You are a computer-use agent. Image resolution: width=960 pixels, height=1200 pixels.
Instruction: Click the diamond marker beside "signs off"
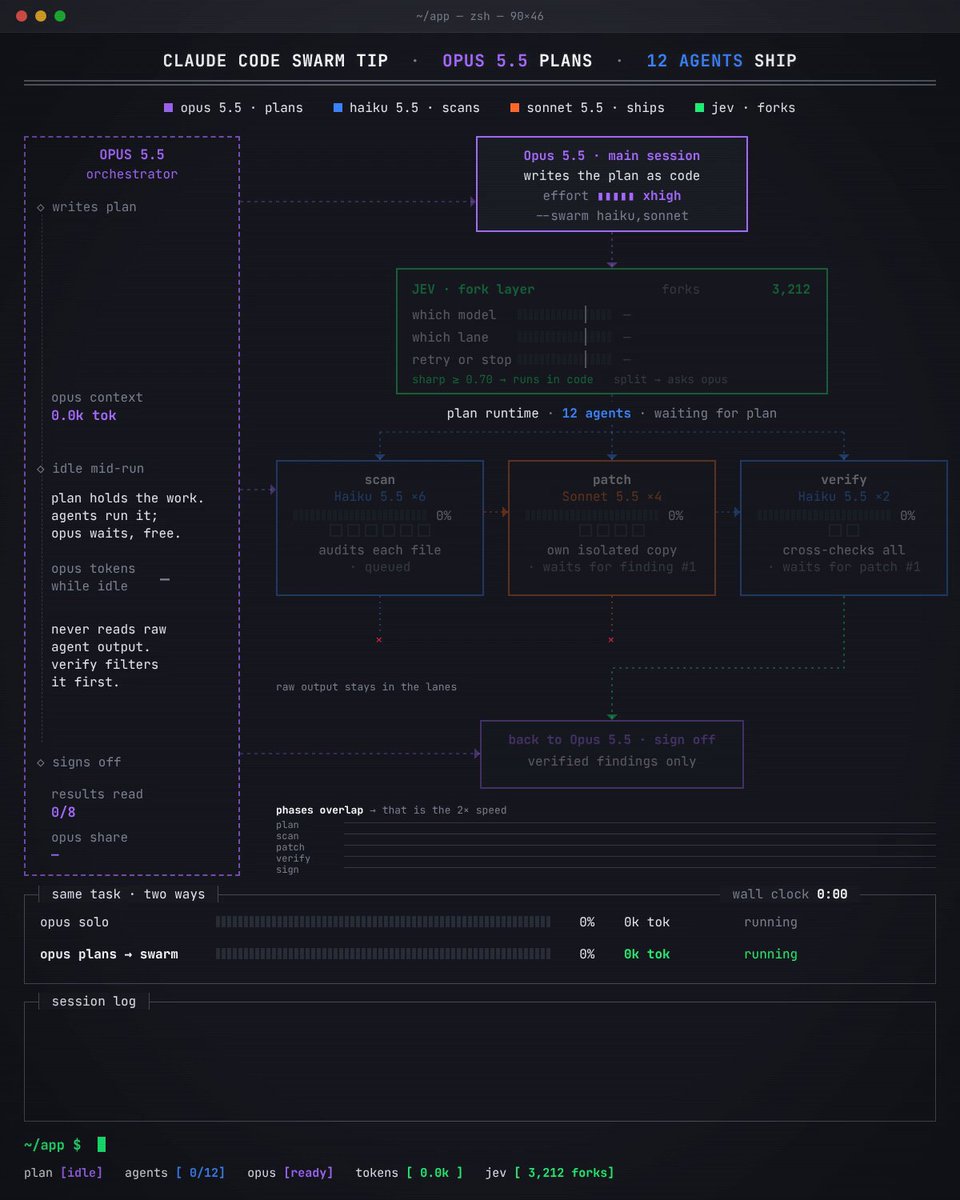click(40, 762)
